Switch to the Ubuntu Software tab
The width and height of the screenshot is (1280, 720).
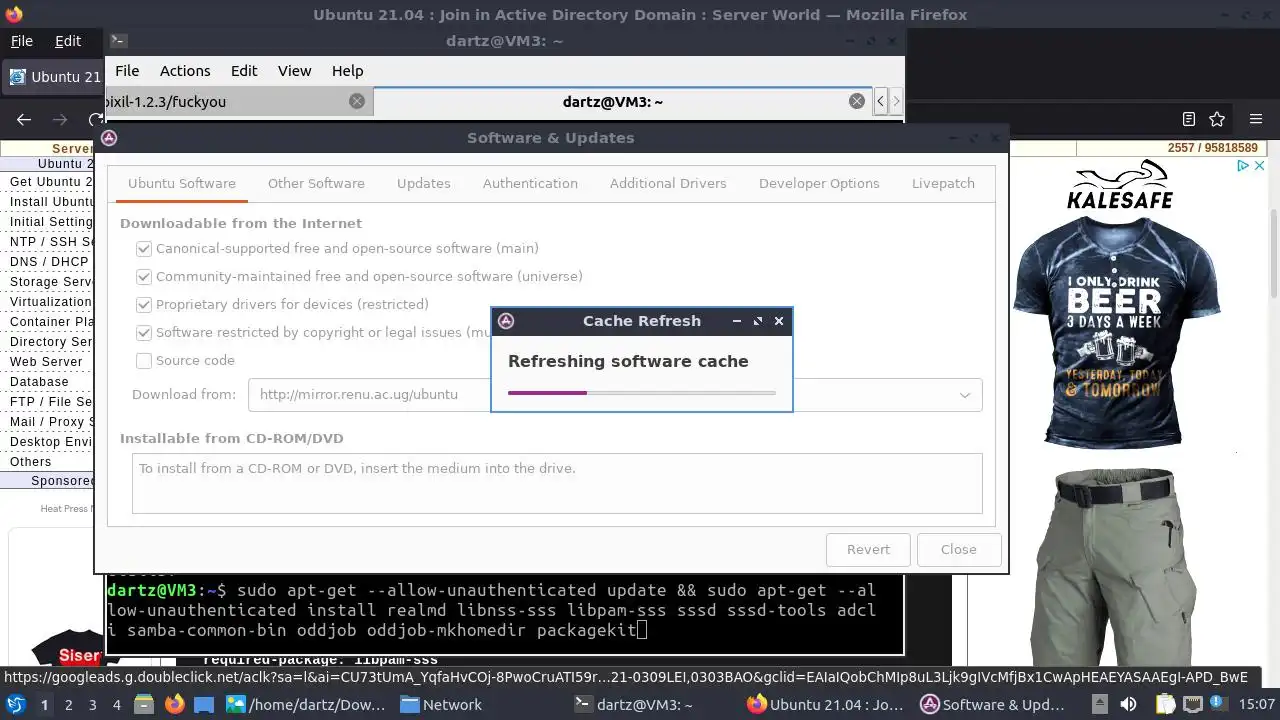(182, 183)
